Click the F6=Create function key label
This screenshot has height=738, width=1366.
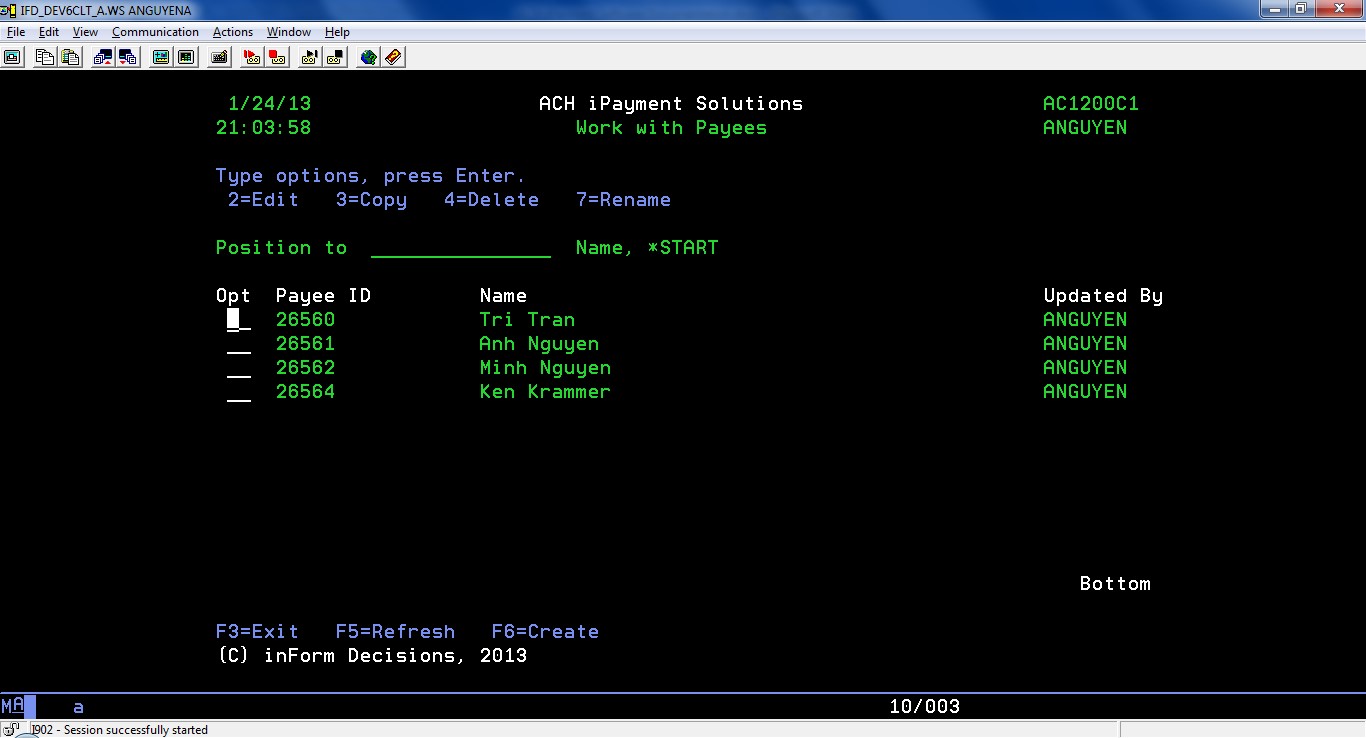click(545, 632)
